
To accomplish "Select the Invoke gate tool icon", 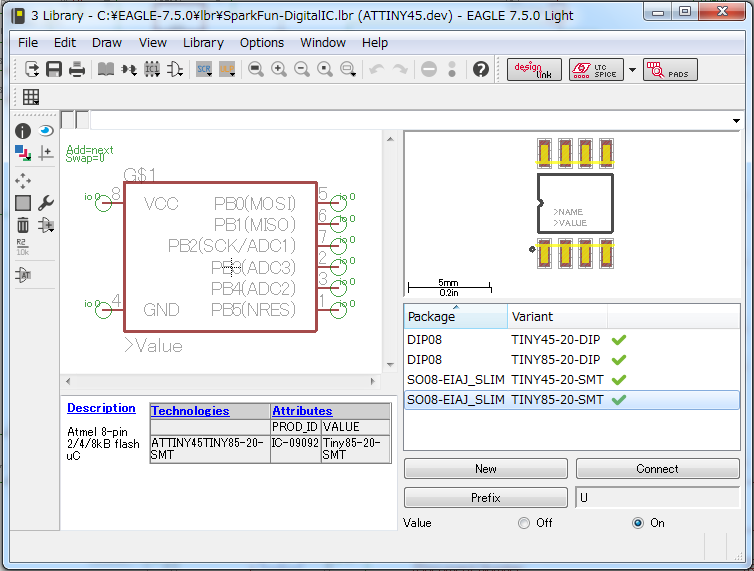I will coord(23,275).
